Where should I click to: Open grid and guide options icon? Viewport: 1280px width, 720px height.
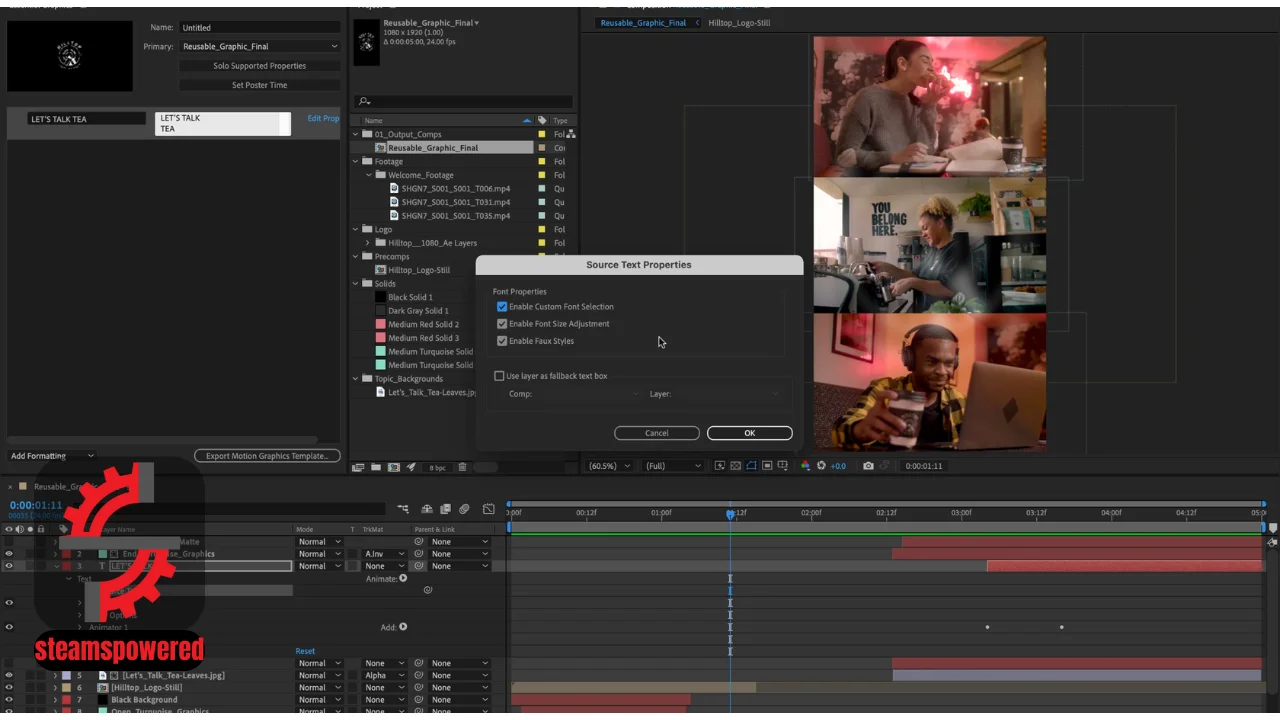click(x=782, y=466)
